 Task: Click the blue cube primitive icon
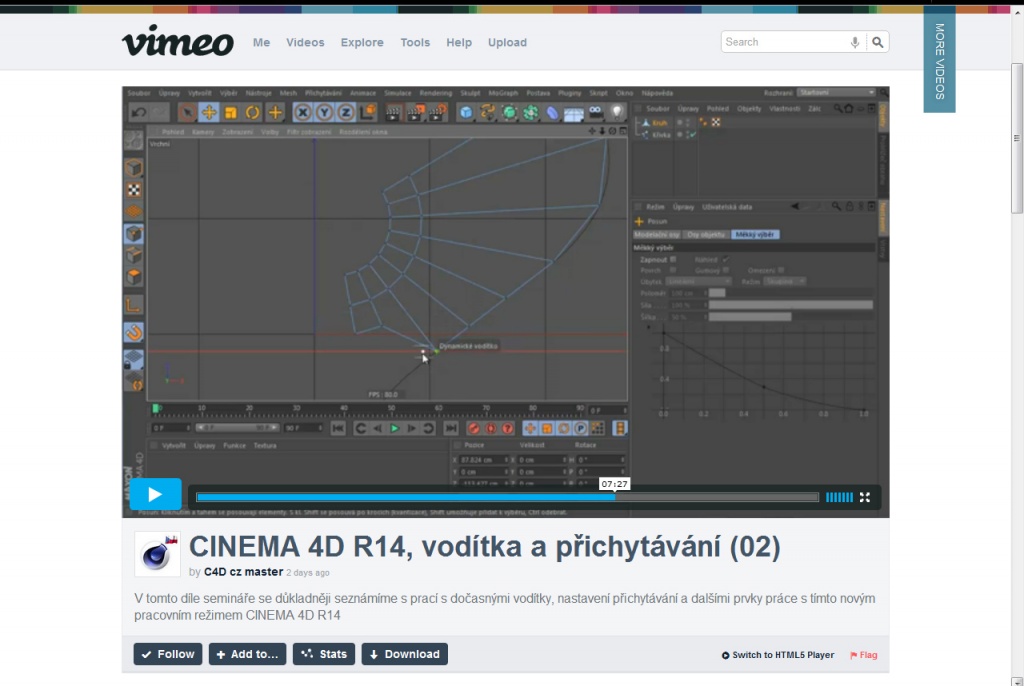point(465,112)
